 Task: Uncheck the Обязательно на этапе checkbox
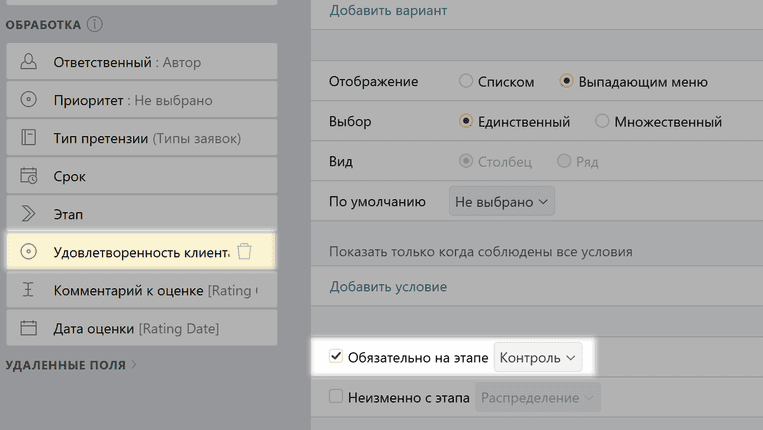336,357
